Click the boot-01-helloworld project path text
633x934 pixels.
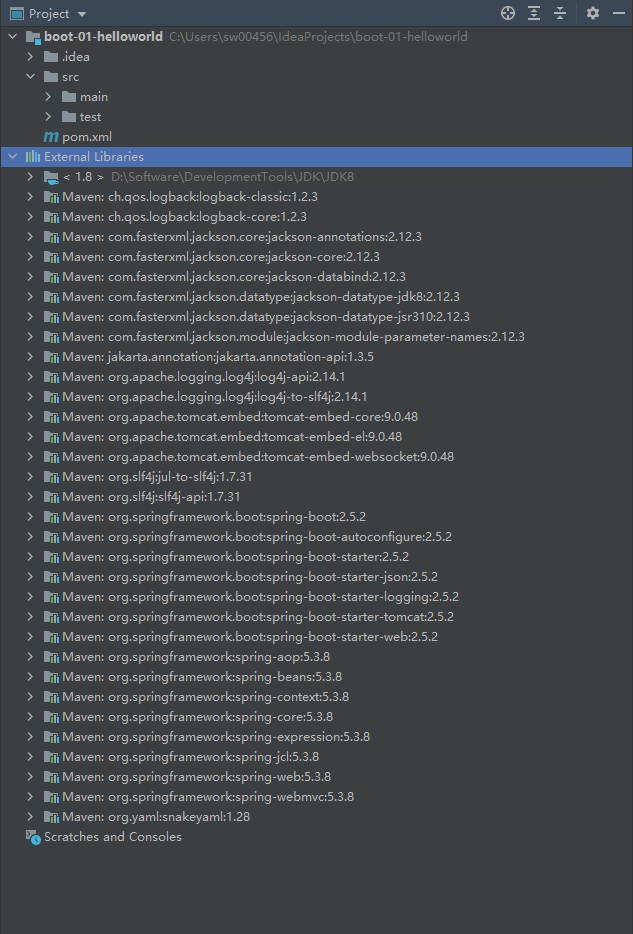tap(318, 37)
